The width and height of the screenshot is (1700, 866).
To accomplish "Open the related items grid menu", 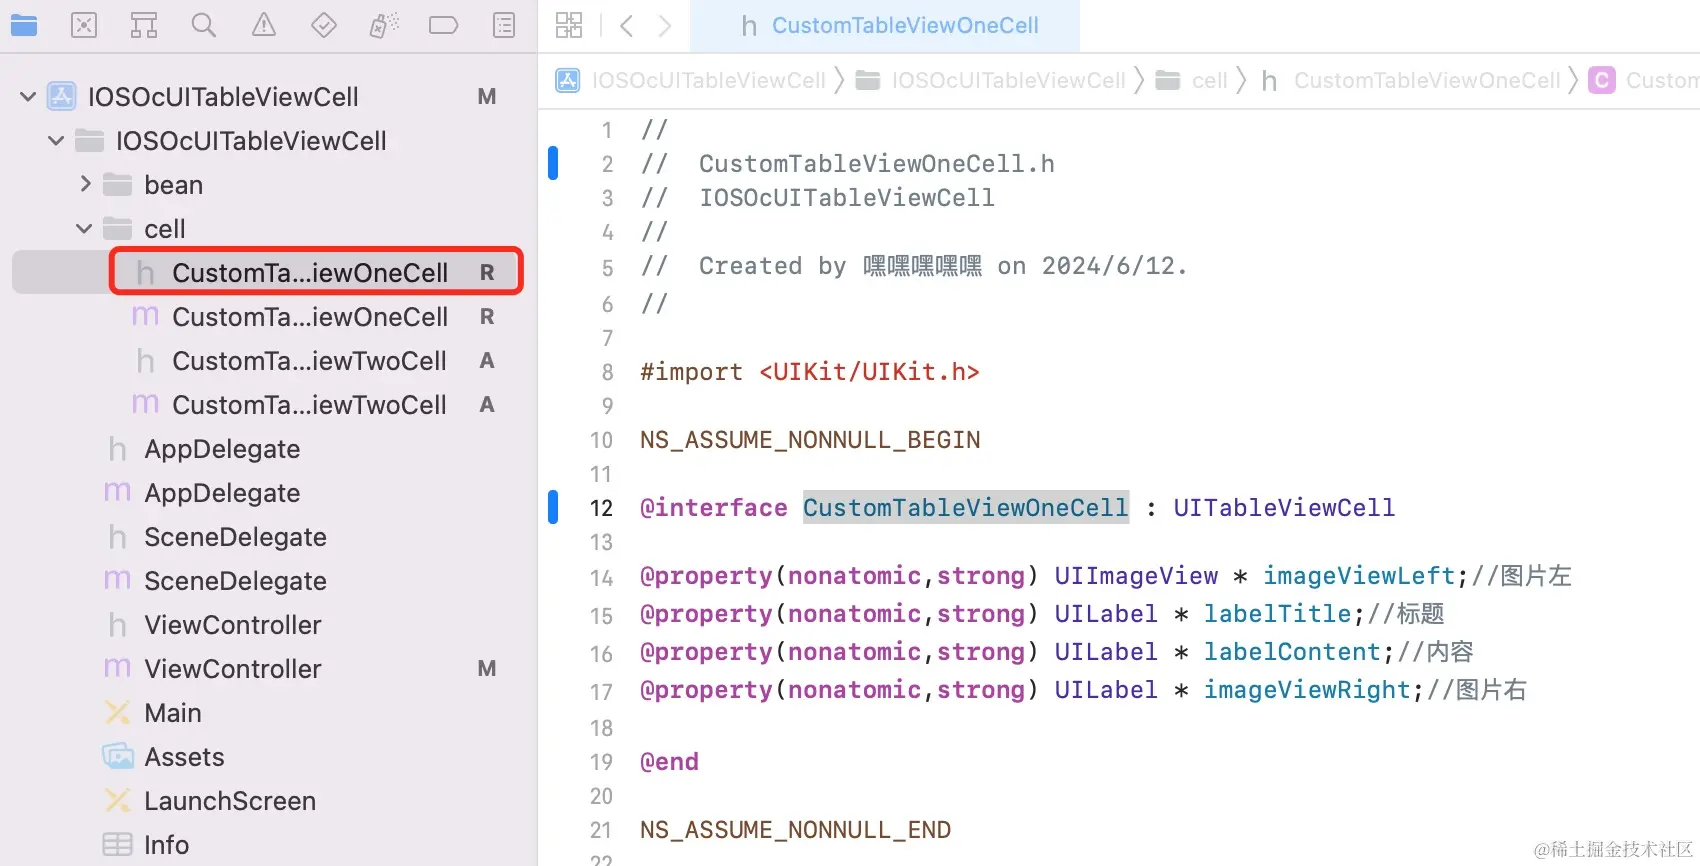I will click(x=569, y=25).
